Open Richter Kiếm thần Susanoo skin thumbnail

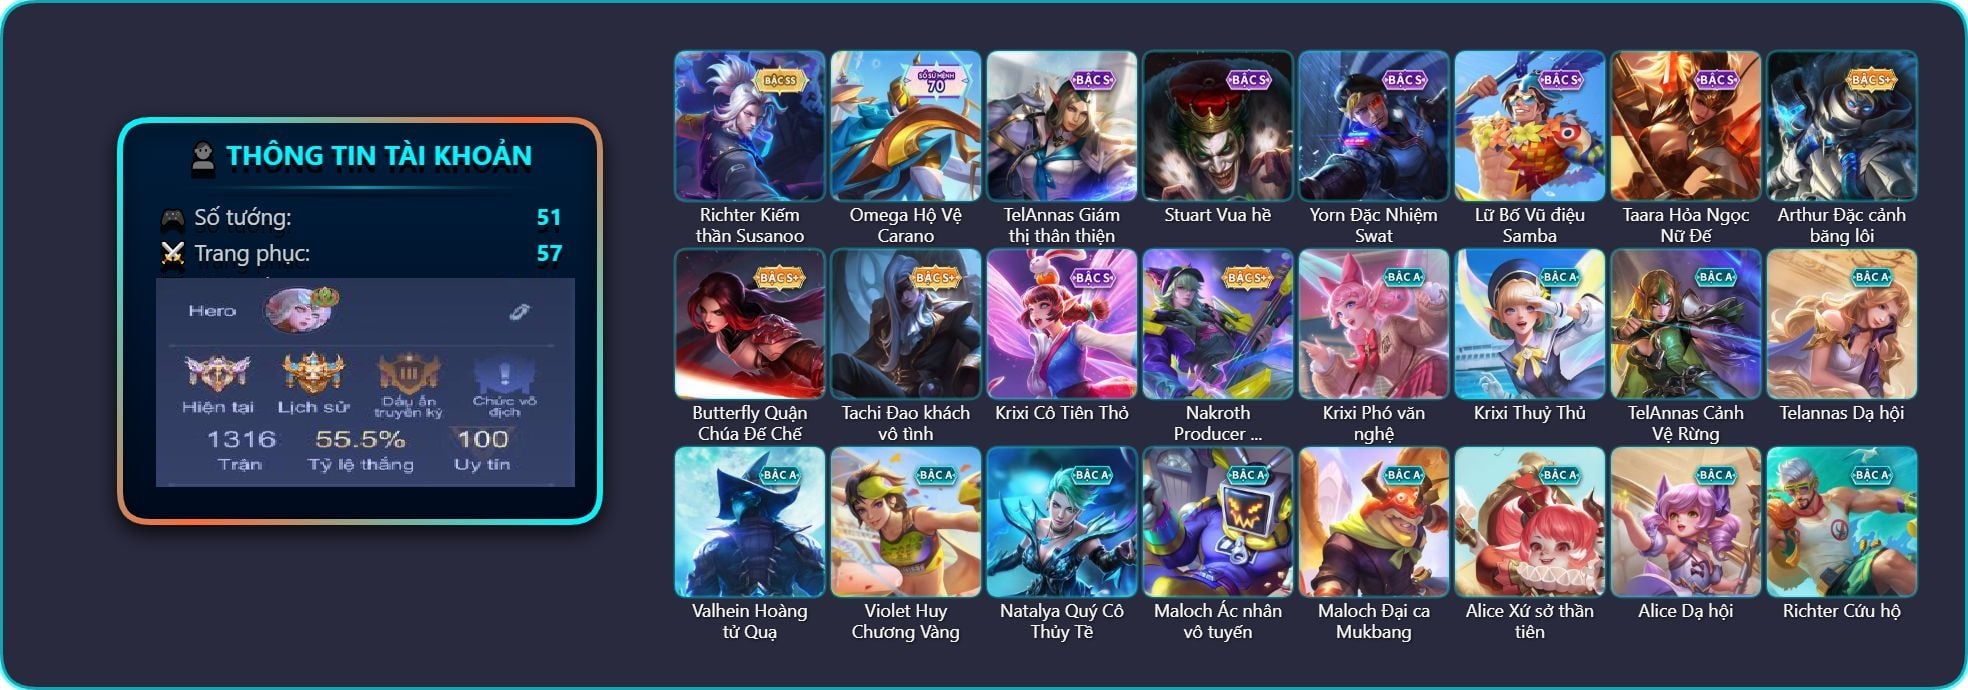pyautogui.click(x=750, y=126)
